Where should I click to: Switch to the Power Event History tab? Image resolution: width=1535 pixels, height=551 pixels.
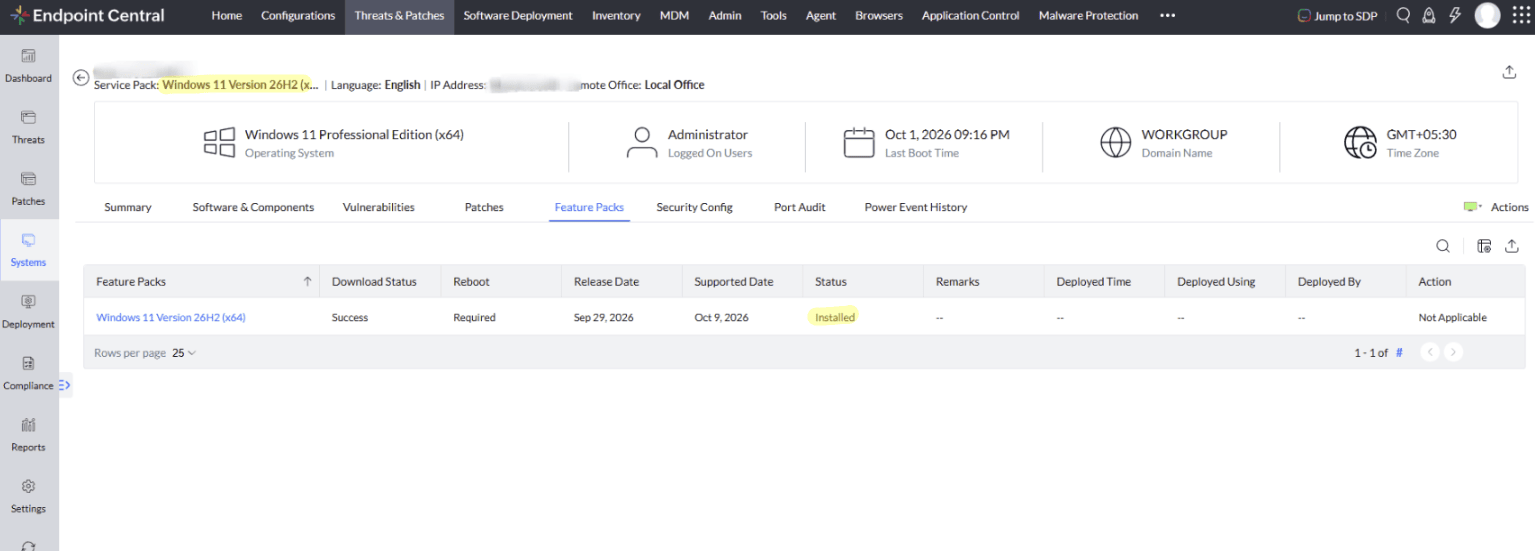[x=916, y=207]
